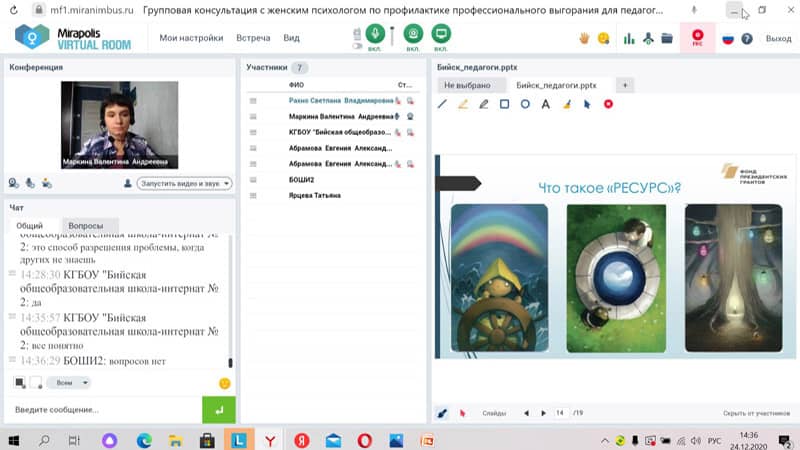This screenshot has width=800, height=450.
Task: Select the blue pointer arrow tool
Action: click(587, 104)
